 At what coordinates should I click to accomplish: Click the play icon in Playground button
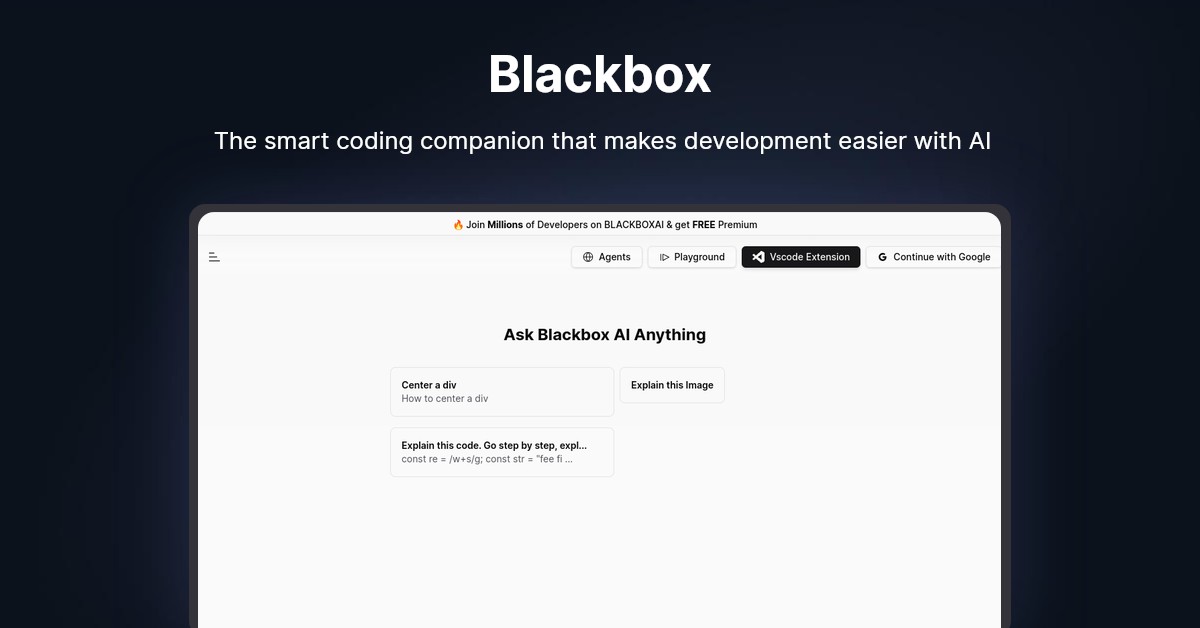tap(664, 257)
